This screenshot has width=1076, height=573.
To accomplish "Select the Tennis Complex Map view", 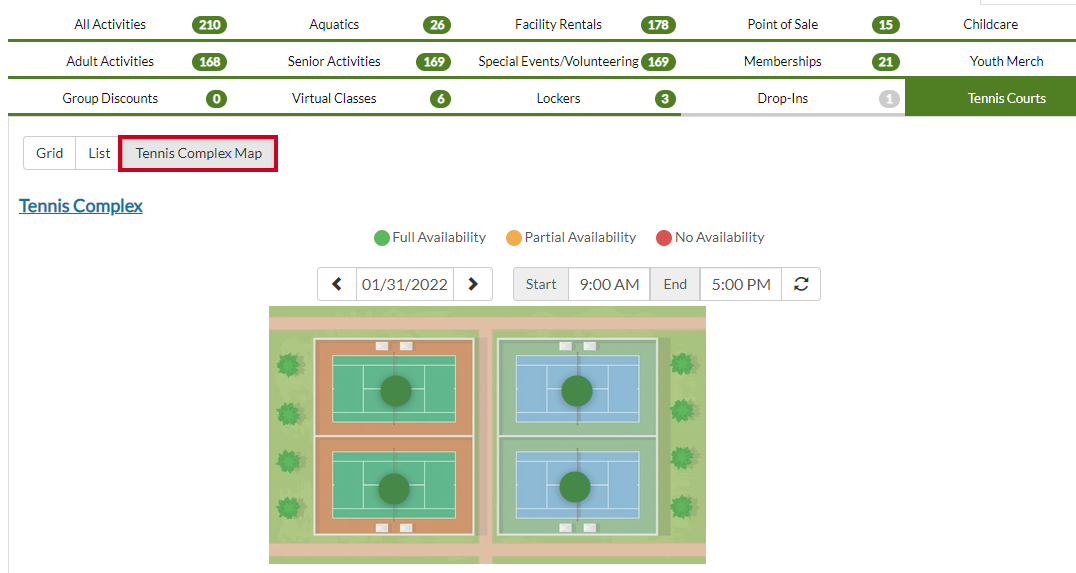I will tap(198, 153).
